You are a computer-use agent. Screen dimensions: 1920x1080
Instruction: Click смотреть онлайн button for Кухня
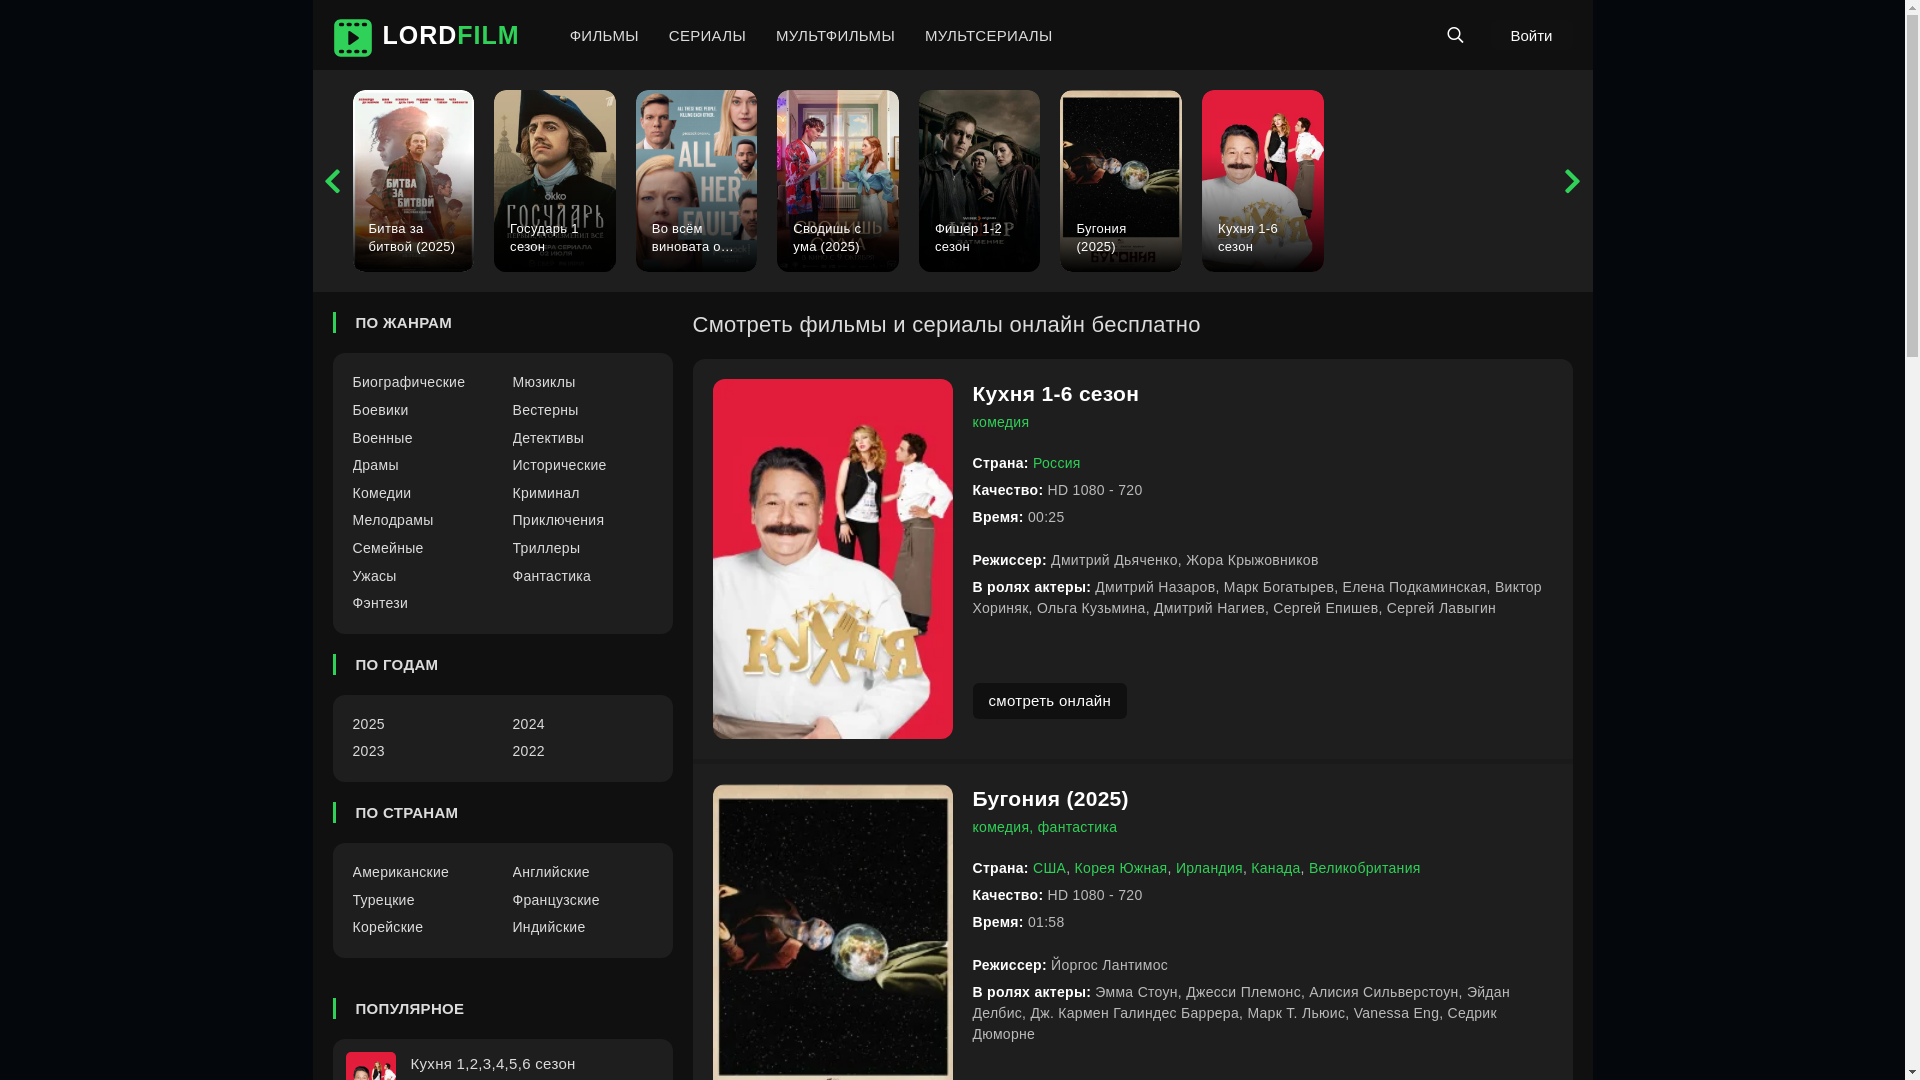point(1049,701)
